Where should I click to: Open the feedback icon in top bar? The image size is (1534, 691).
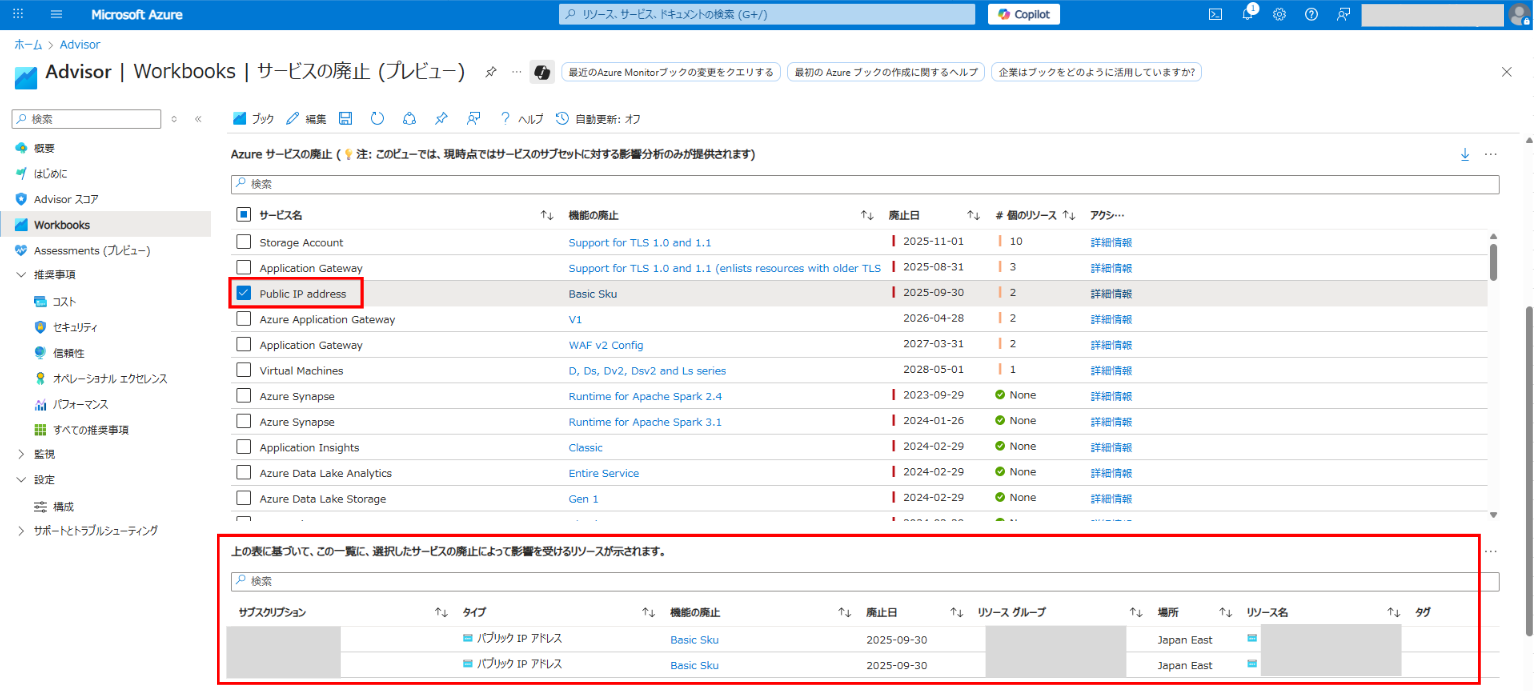1343,14
